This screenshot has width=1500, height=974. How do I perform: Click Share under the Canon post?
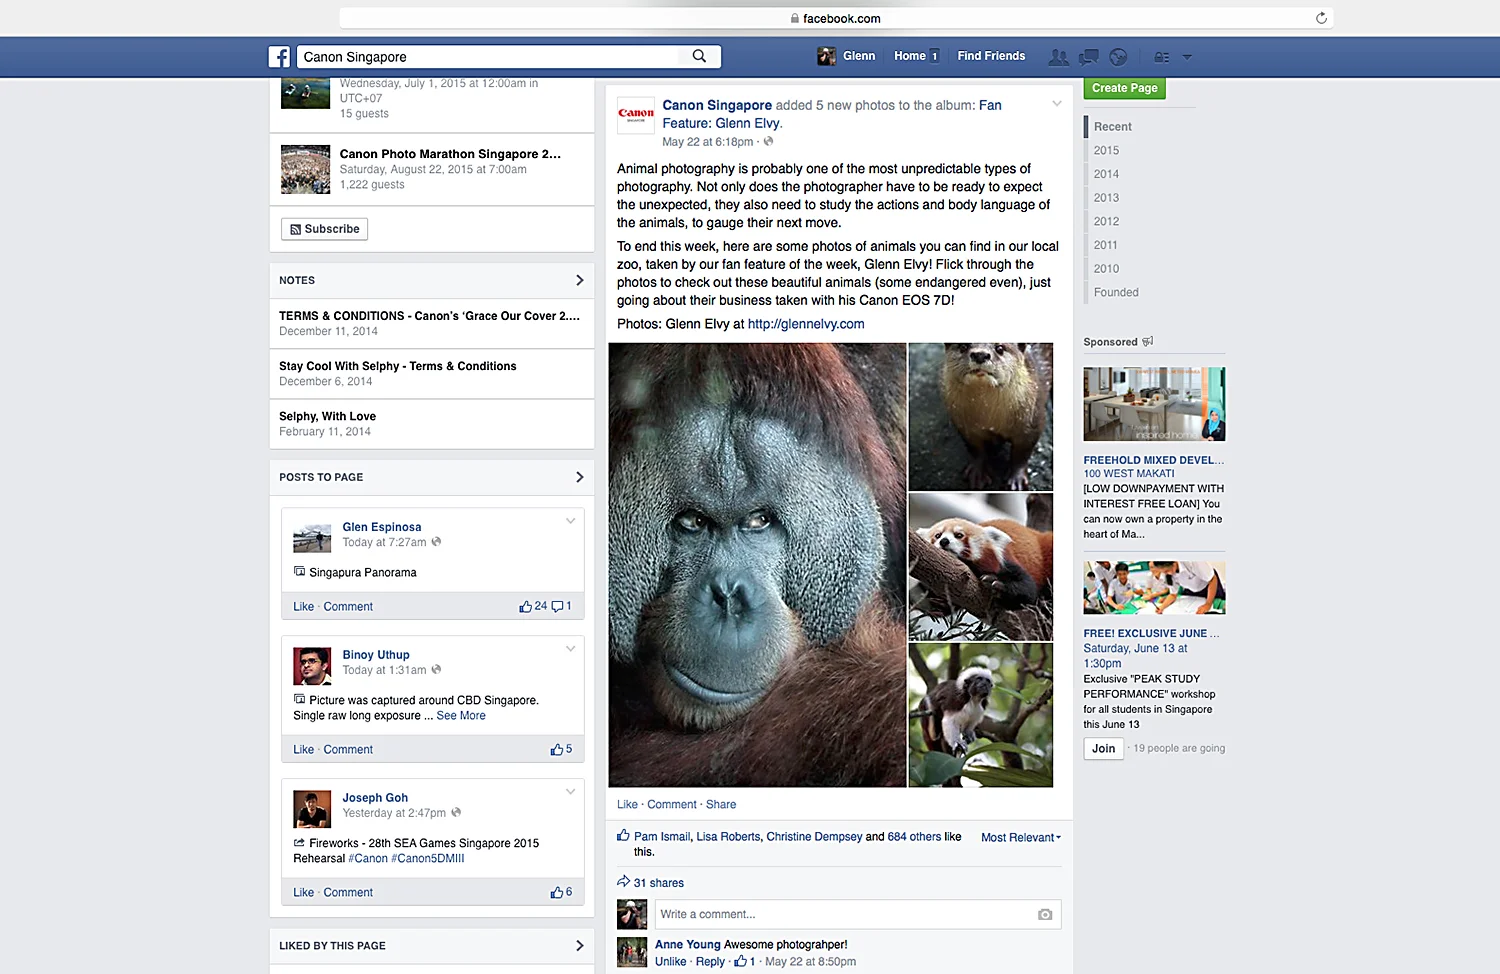pos(721,804)
